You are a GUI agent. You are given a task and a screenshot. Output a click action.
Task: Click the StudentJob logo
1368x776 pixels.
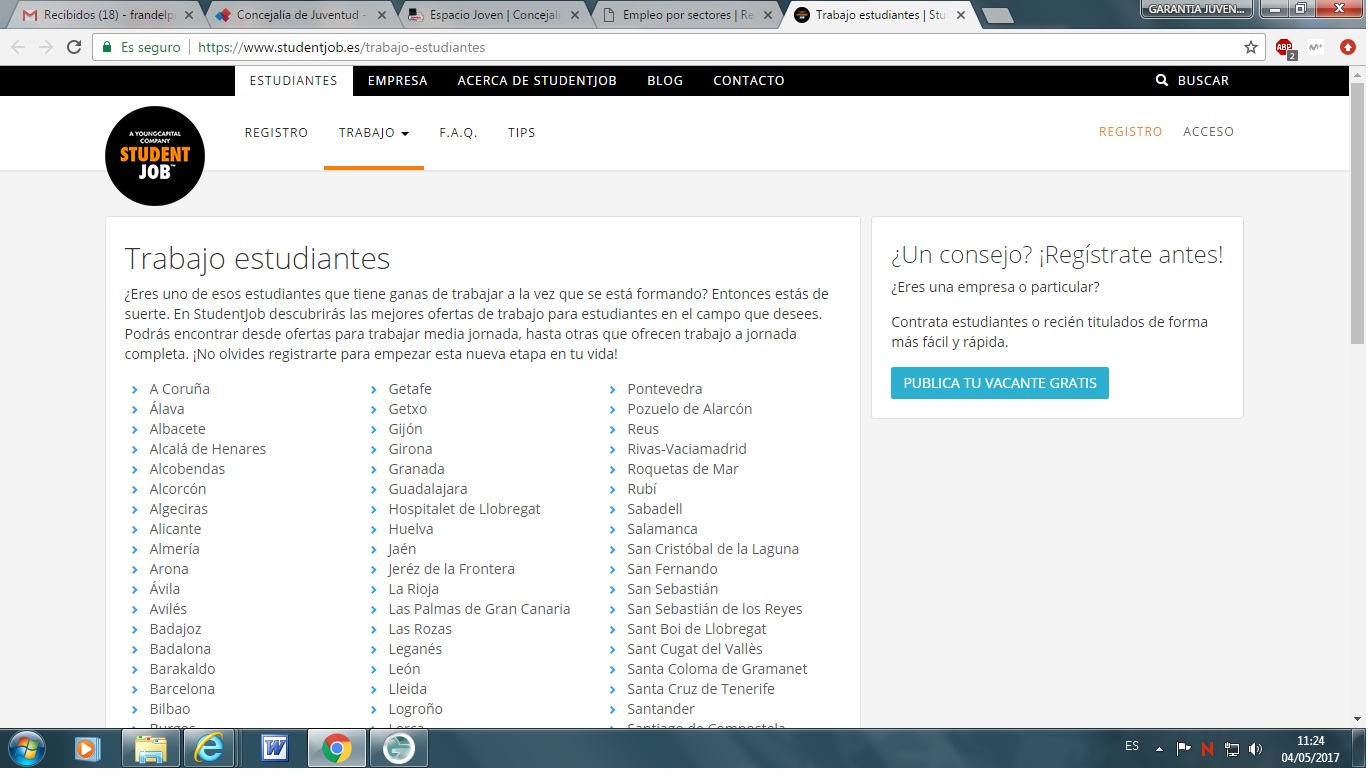click(155, 156)
